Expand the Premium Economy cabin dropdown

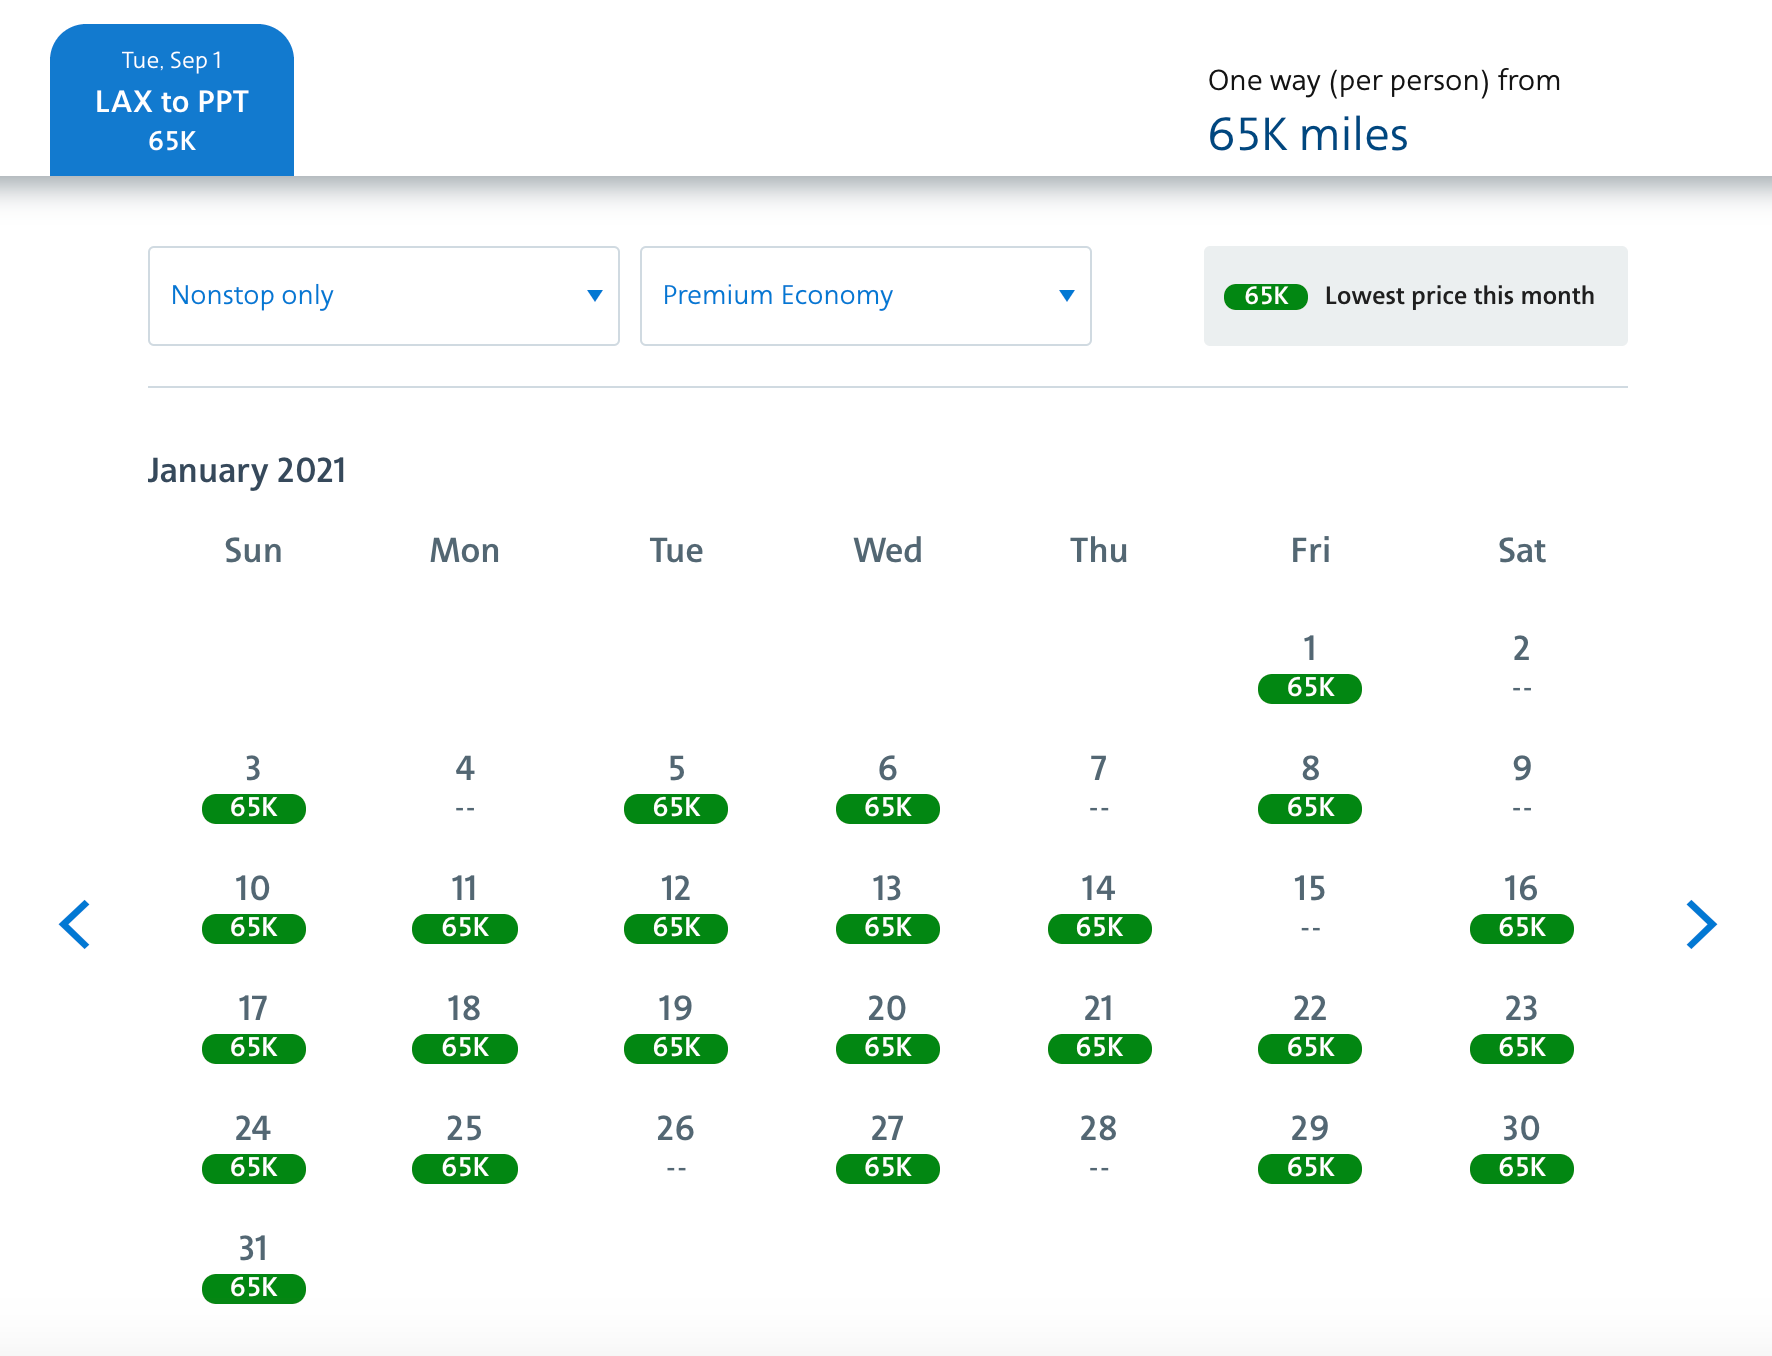865,296
